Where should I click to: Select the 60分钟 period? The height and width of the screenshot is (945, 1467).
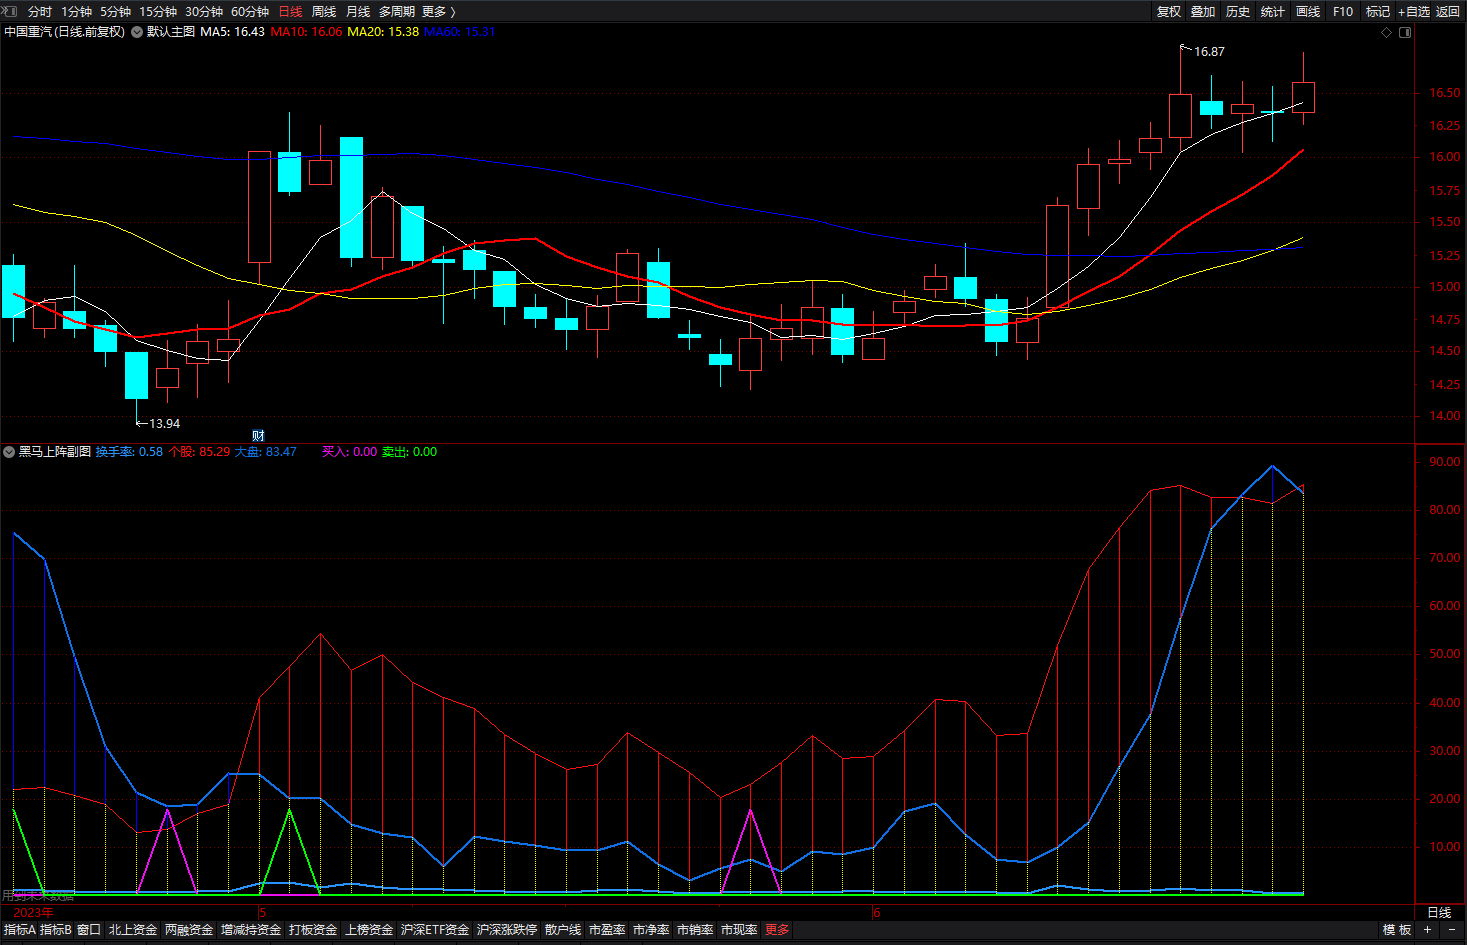click(x=250, y=11)
